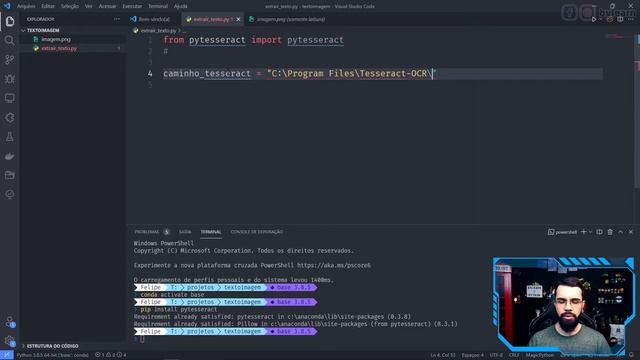Viewport: 640px width, 360px height.
Task: Select extrair_texto.py in the explorer tree
Action: pyautogui.click(x=59, y=48)
